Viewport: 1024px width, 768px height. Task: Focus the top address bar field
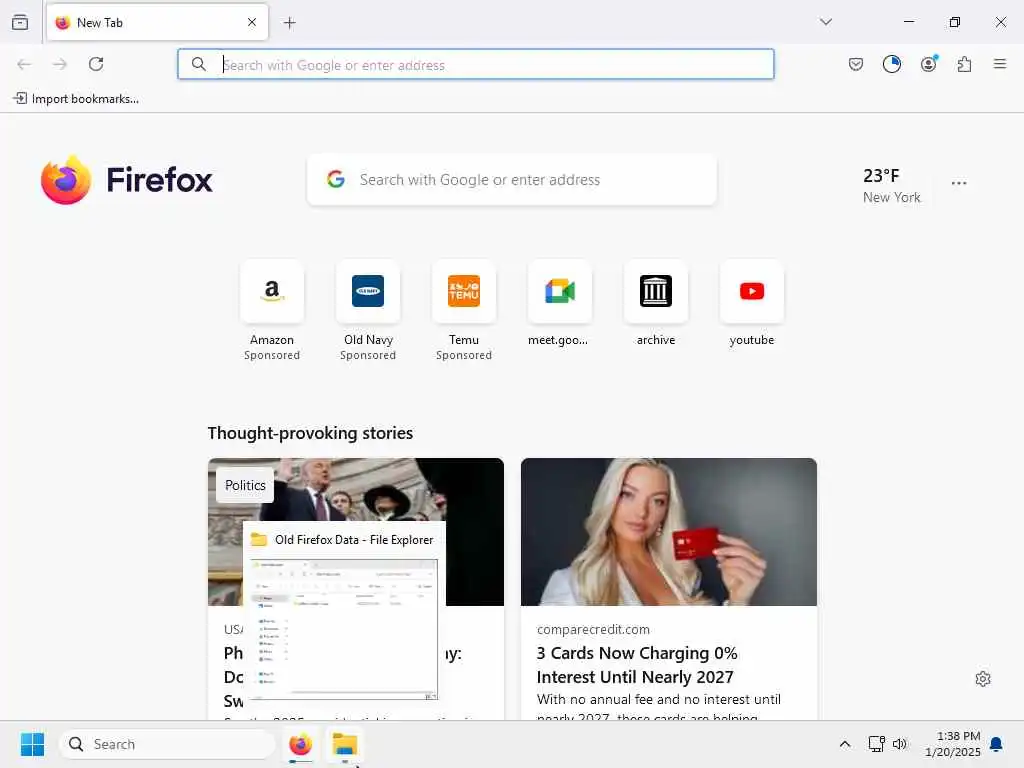click(475, 64)
